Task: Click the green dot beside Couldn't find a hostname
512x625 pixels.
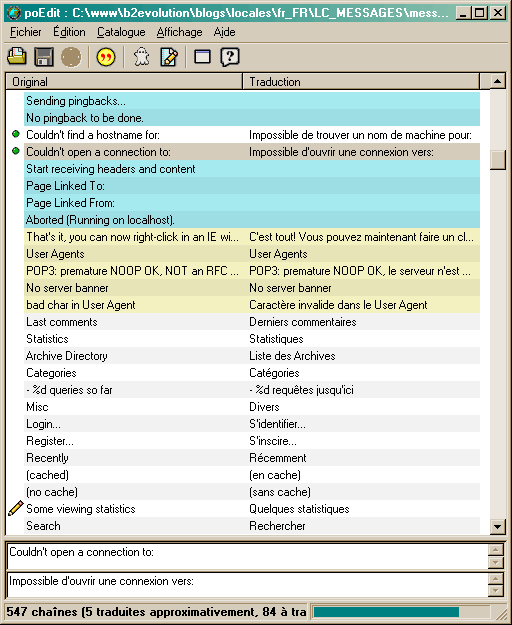Action: tap(16, 134)
